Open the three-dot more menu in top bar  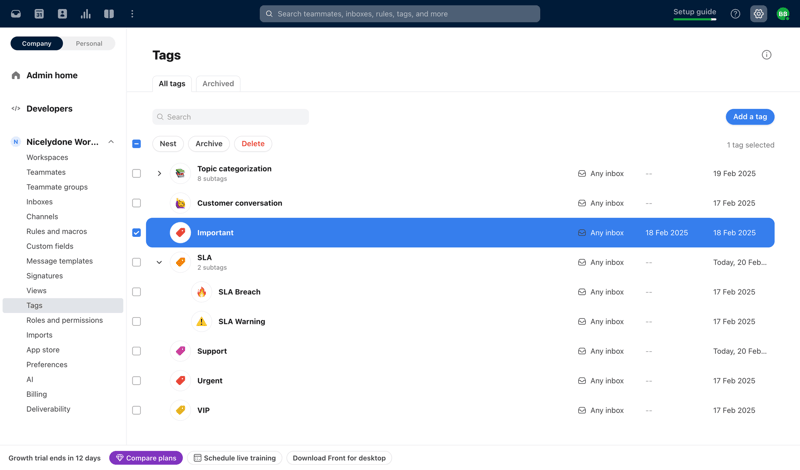pos(132,14)
